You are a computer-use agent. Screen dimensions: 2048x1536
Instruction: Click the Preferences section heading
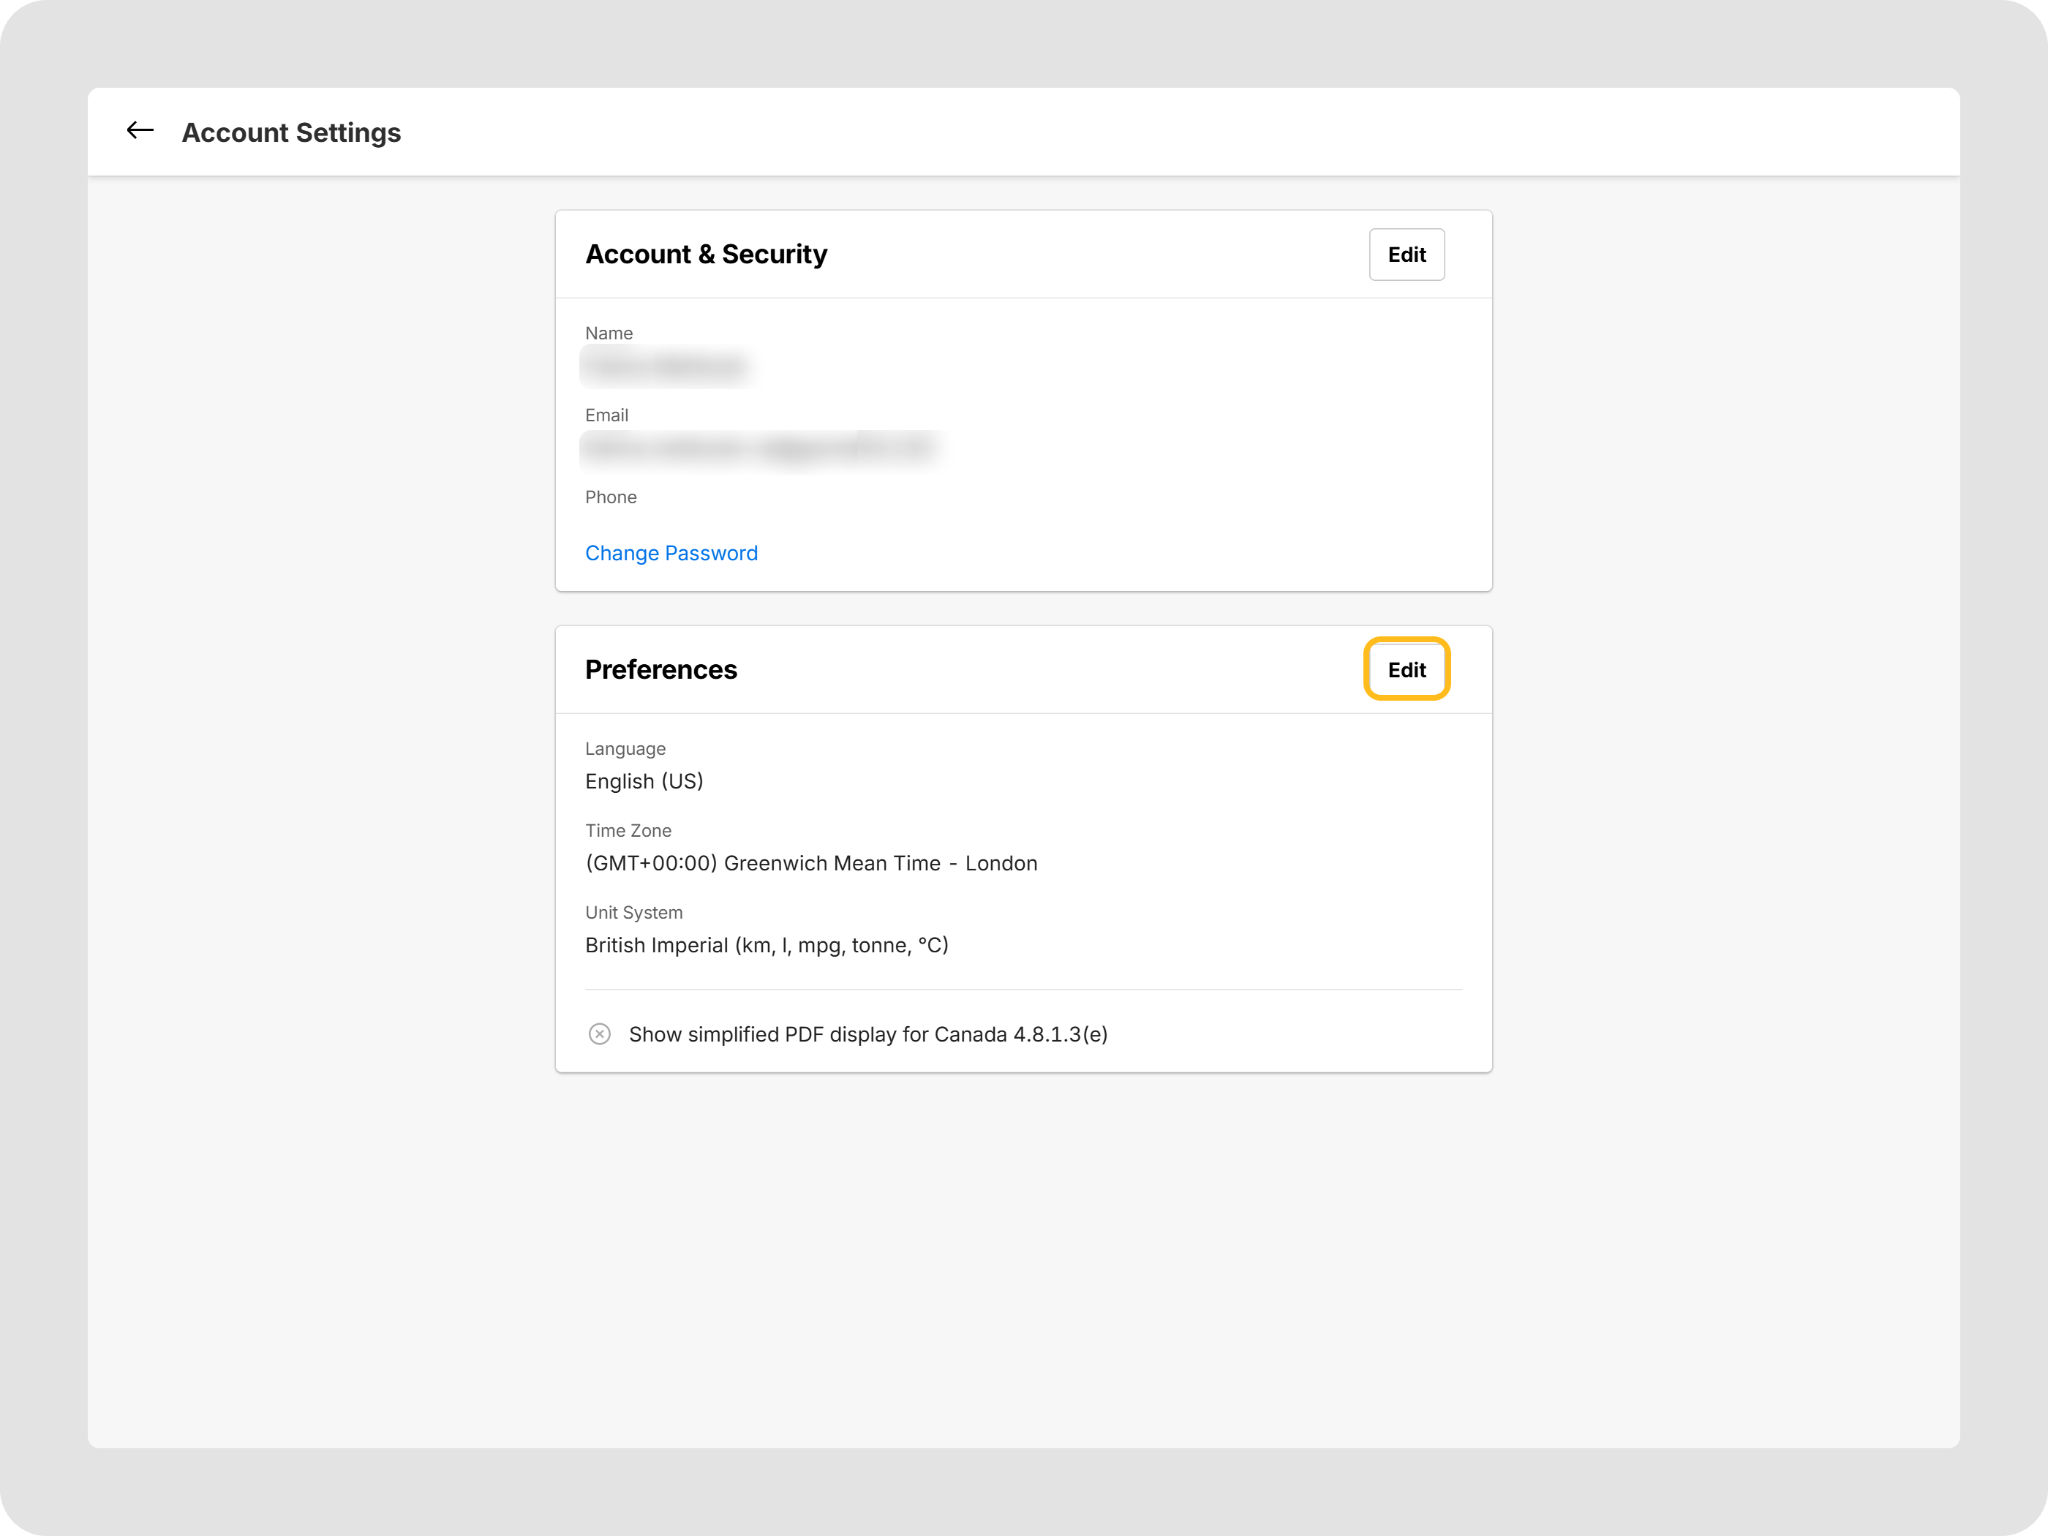click(661, 670)
